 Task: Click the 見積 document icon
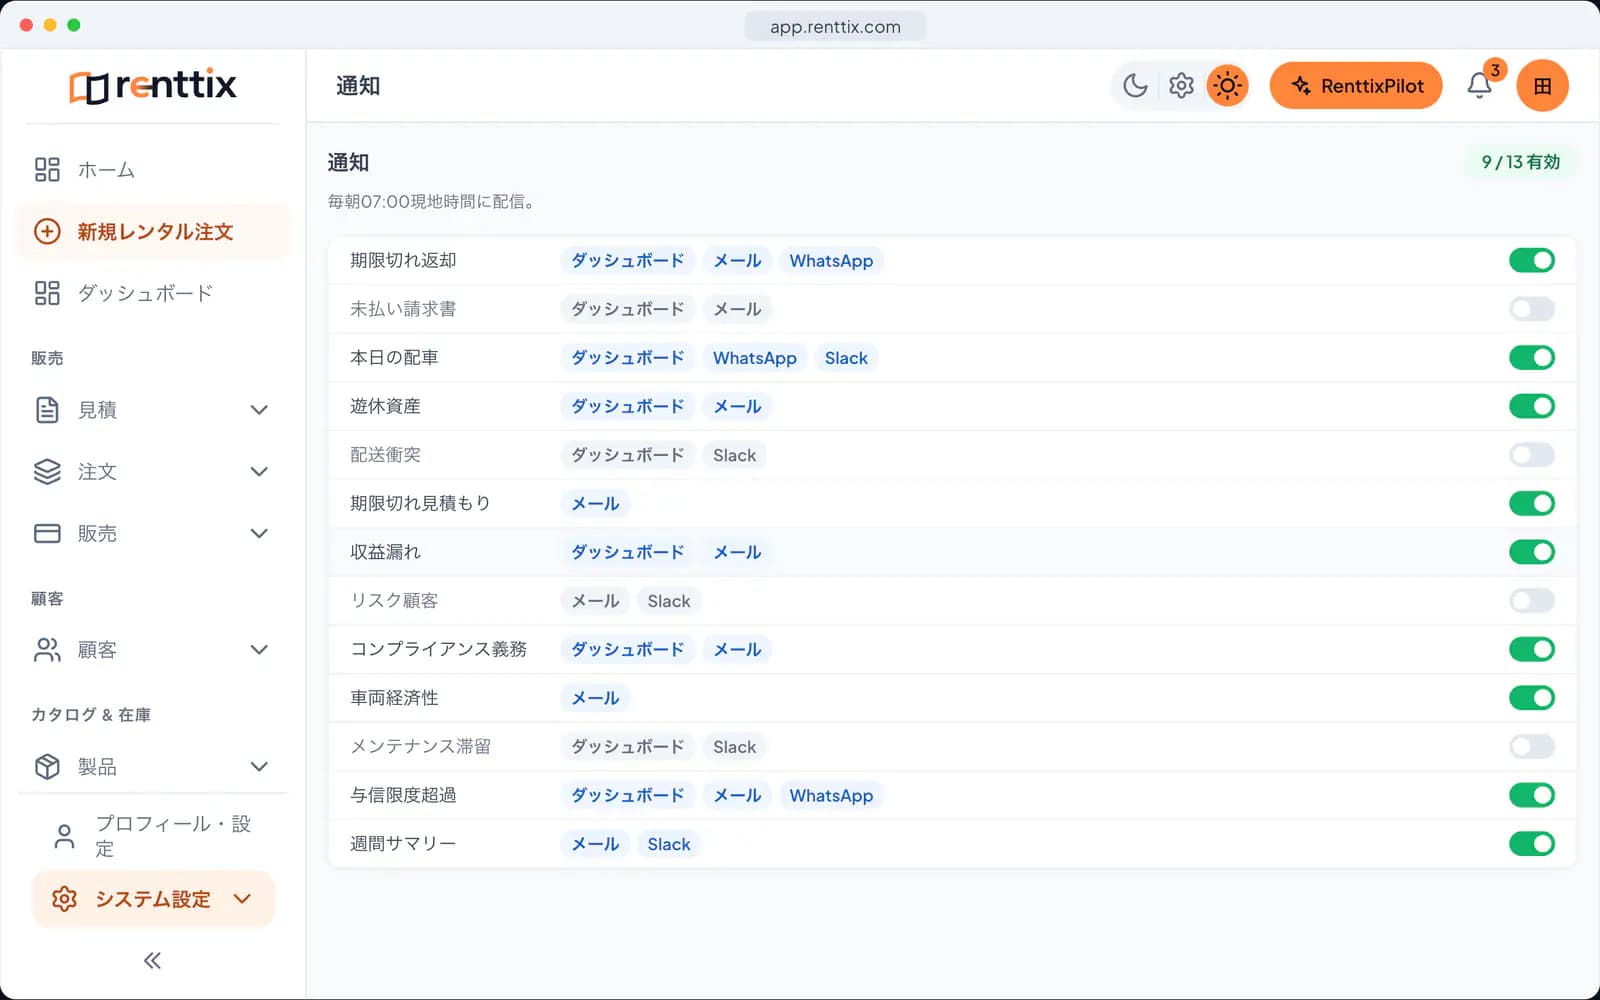coord(47,410)
